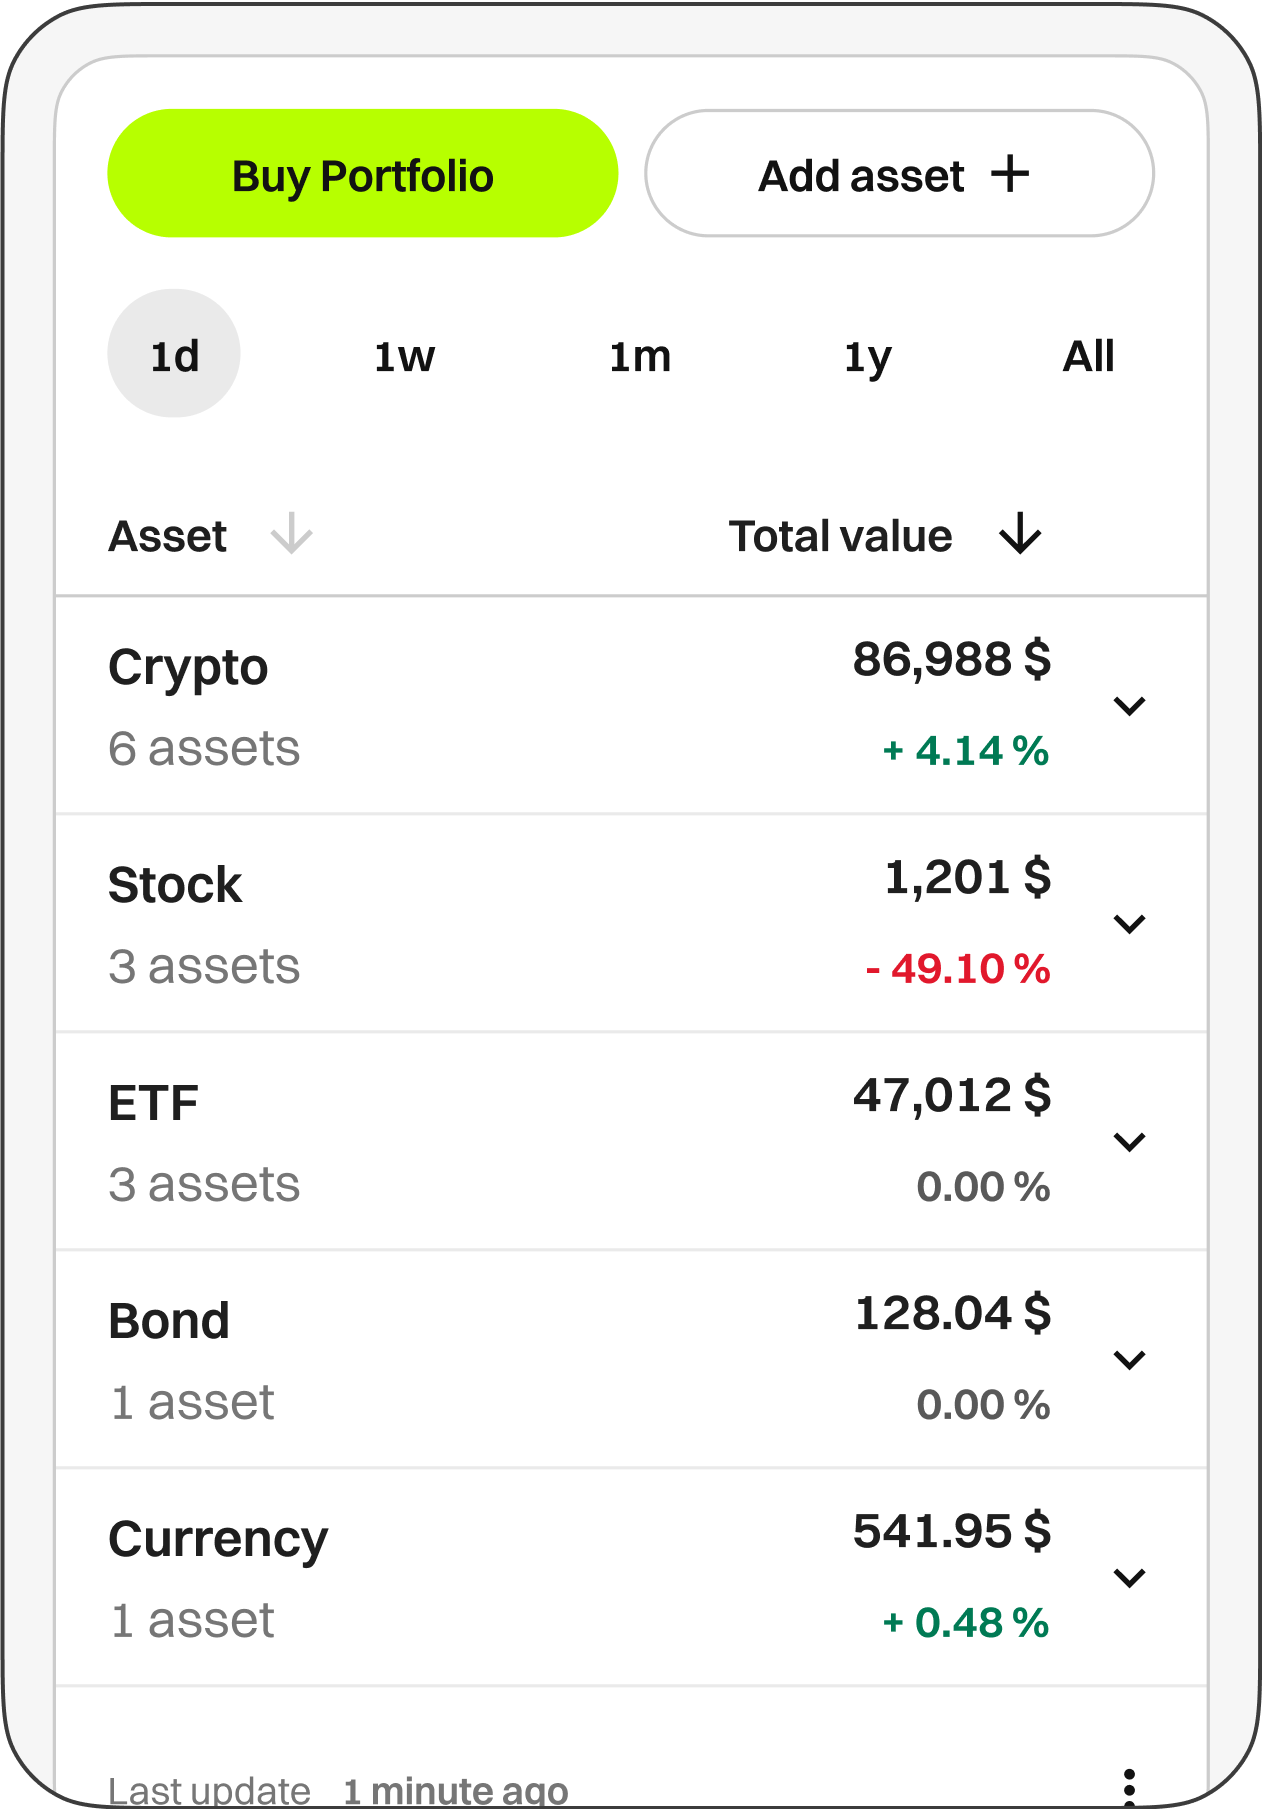Select the 1d time range
The height and width of the screenshot is (1809, 1262).
(x=174, y=354)
